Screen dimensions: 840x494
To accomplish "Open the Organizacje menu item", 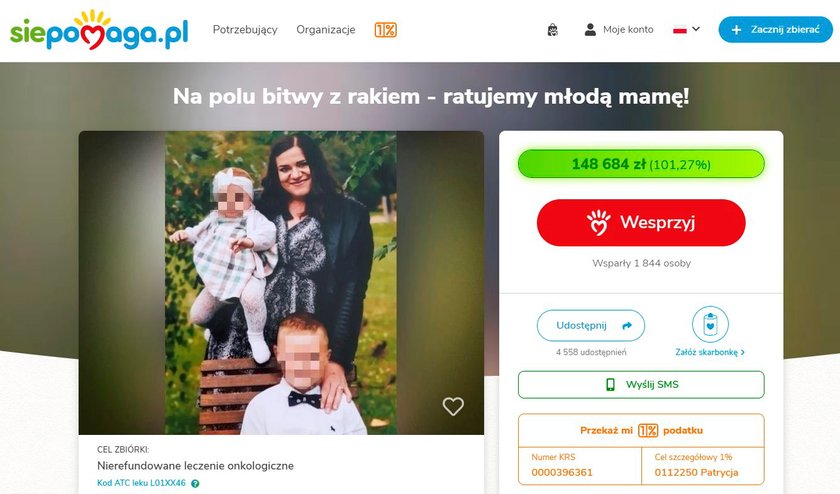I will tap(326, 29).
